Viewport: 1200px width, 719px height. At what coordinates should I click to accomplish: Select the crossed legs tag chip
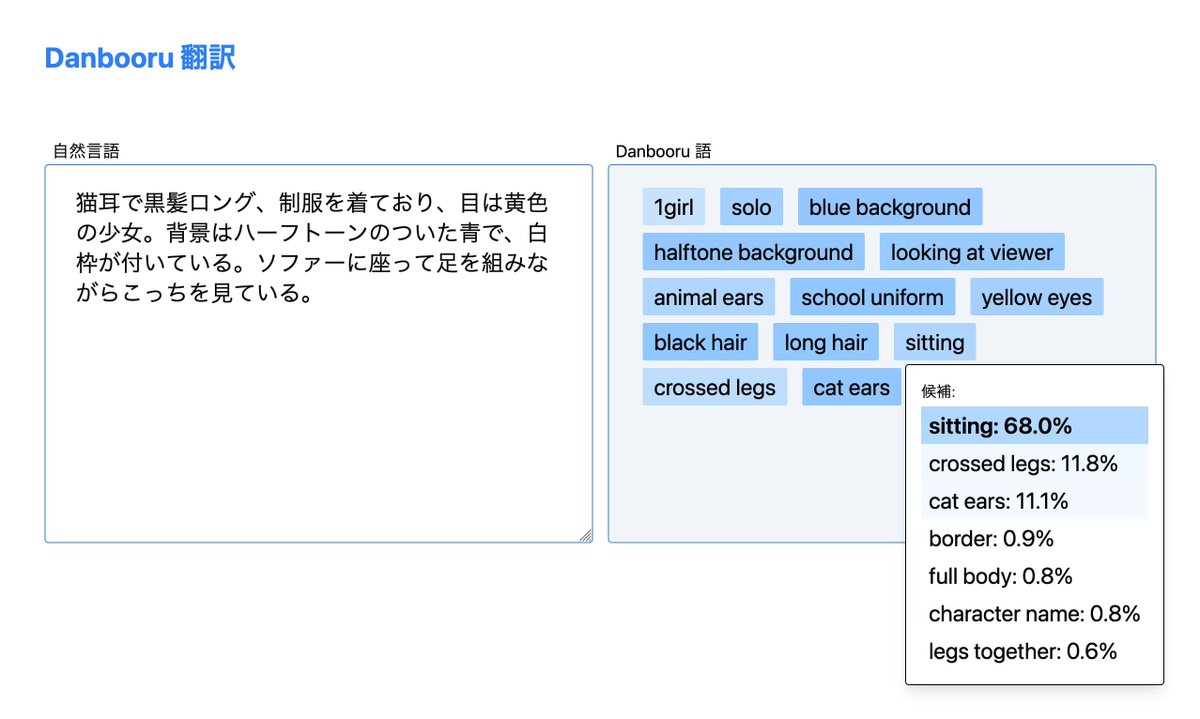click(715, 387)
